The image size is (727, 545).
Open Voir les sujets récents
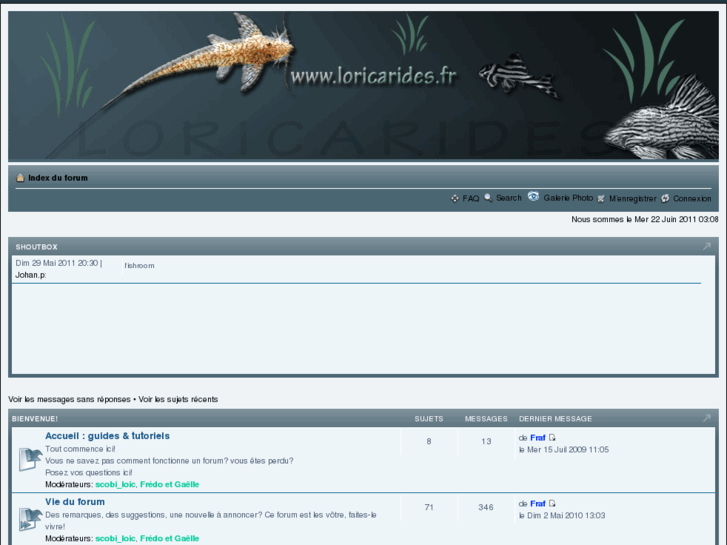(x=178, y=399)
